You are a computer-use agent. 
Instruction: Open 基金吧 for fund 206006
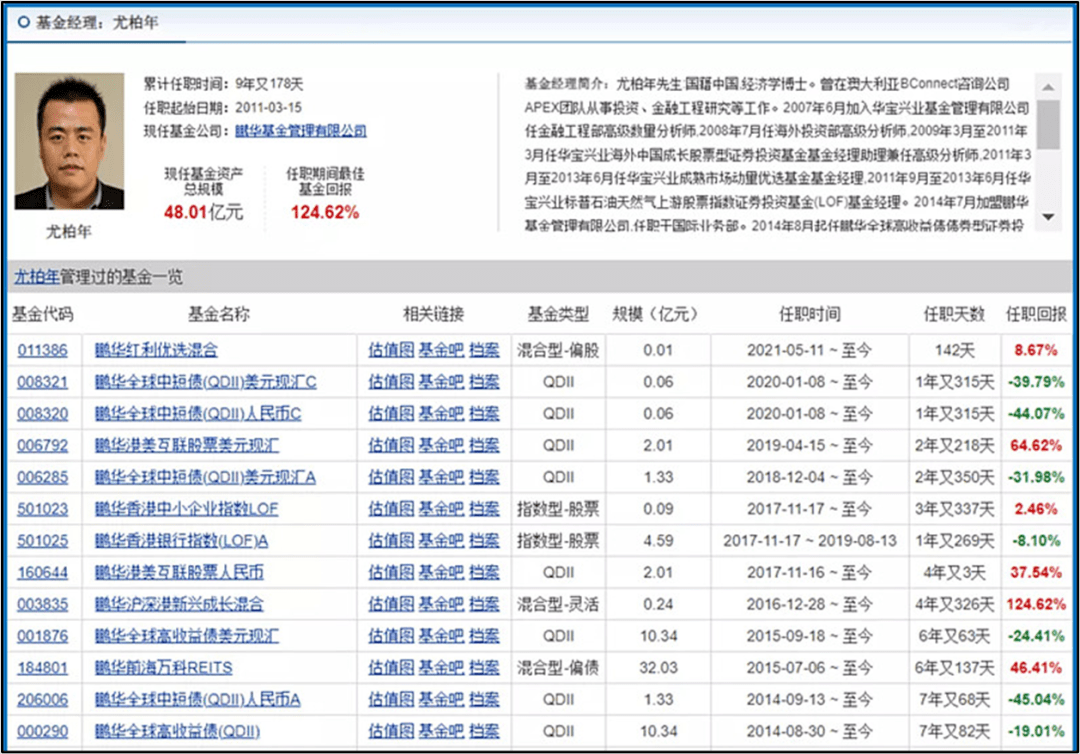click(x=442, y=700)
